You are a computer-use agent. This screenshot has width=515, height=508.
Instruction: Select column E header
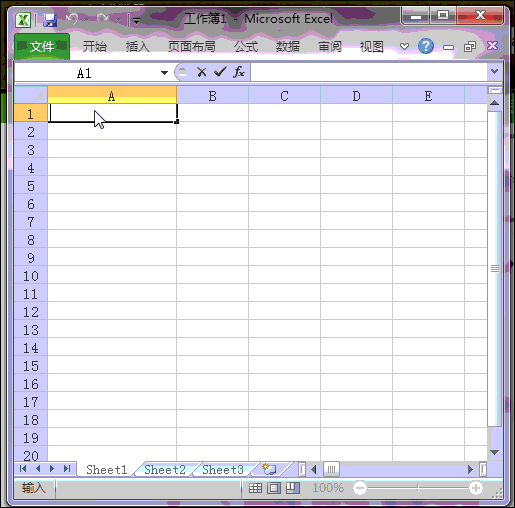(x=428, y=96)
